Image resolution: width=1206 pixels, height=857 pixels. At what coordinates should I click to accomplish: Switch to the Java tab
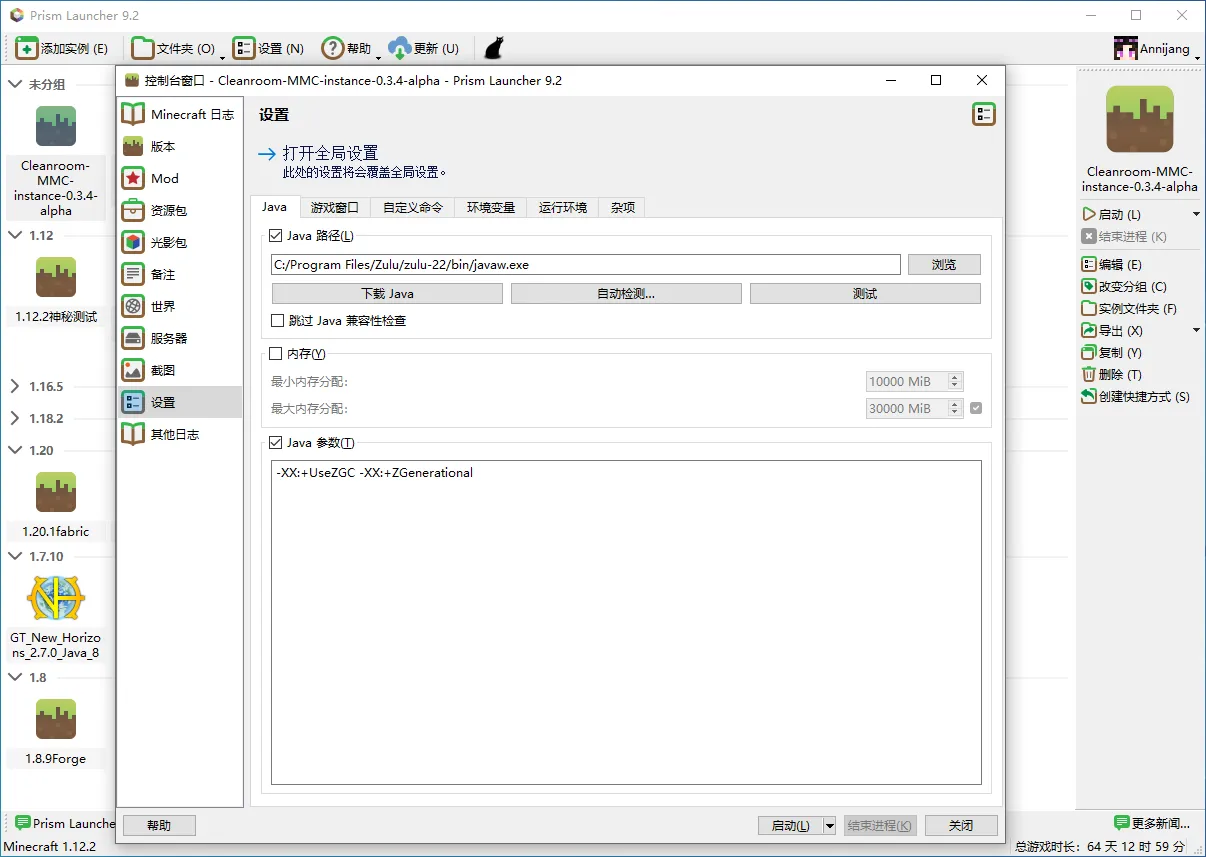[274, 207]
